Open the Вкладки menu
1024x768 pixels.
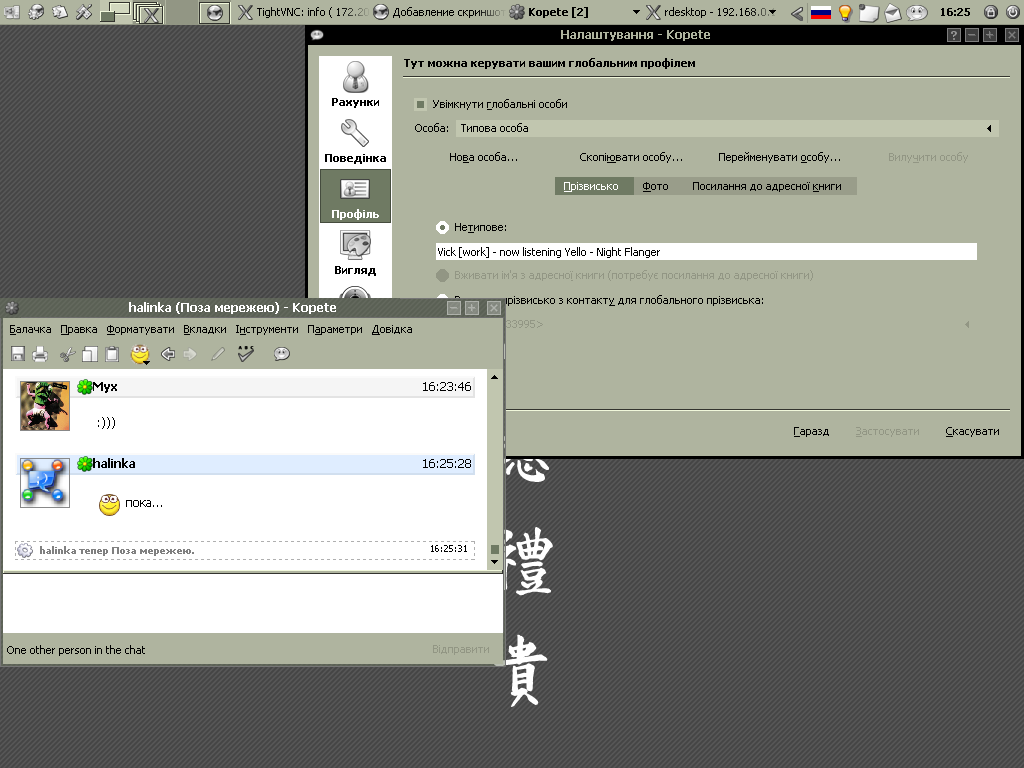click(x=204, y=329)
